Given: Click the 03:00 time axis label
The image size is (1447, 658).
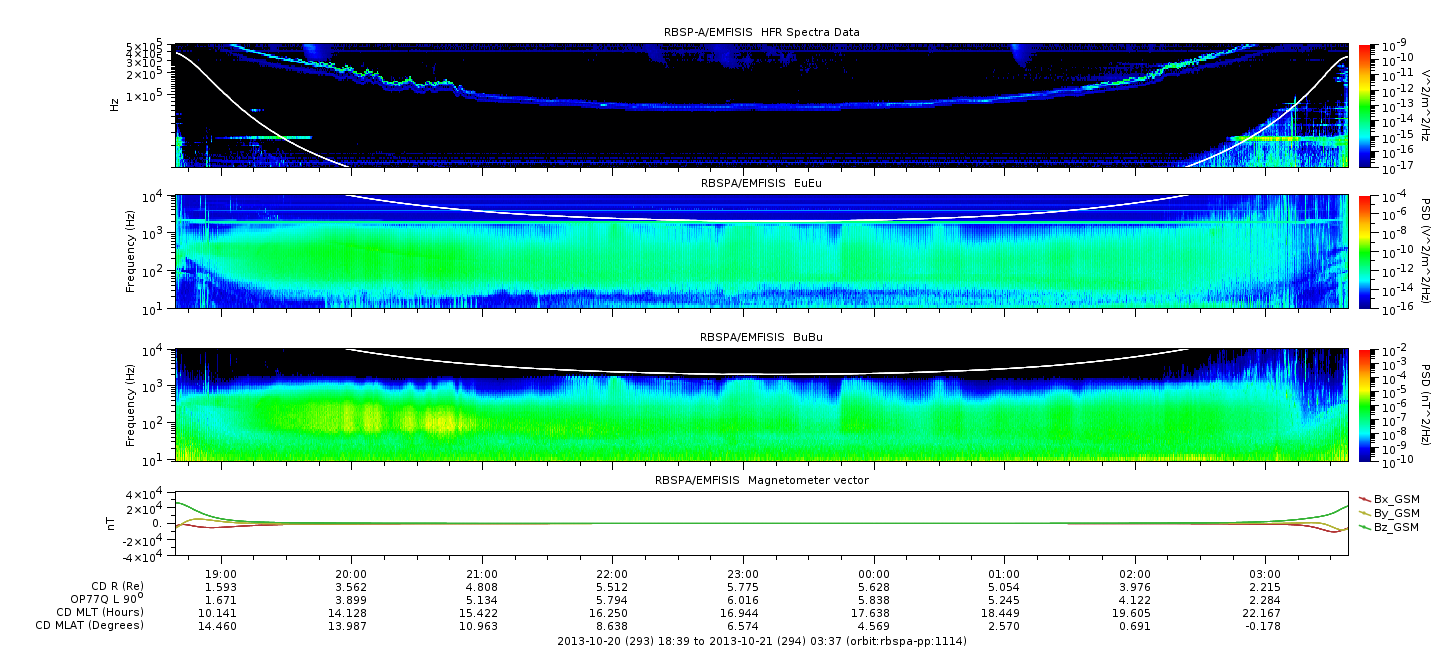Looking at the screenshot, I should [1265, 574].
